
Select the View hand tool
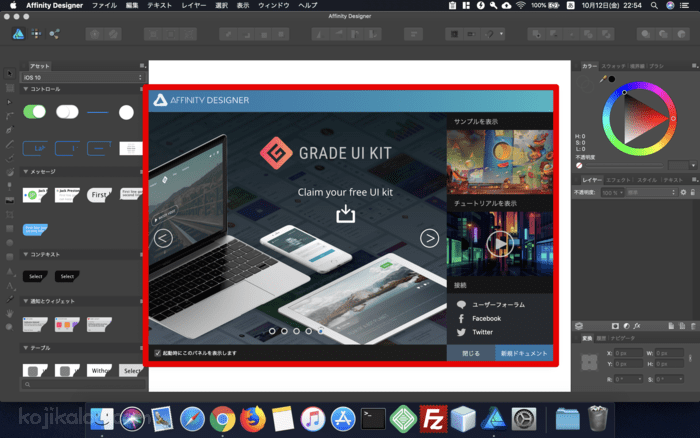[x=9, y=313]
